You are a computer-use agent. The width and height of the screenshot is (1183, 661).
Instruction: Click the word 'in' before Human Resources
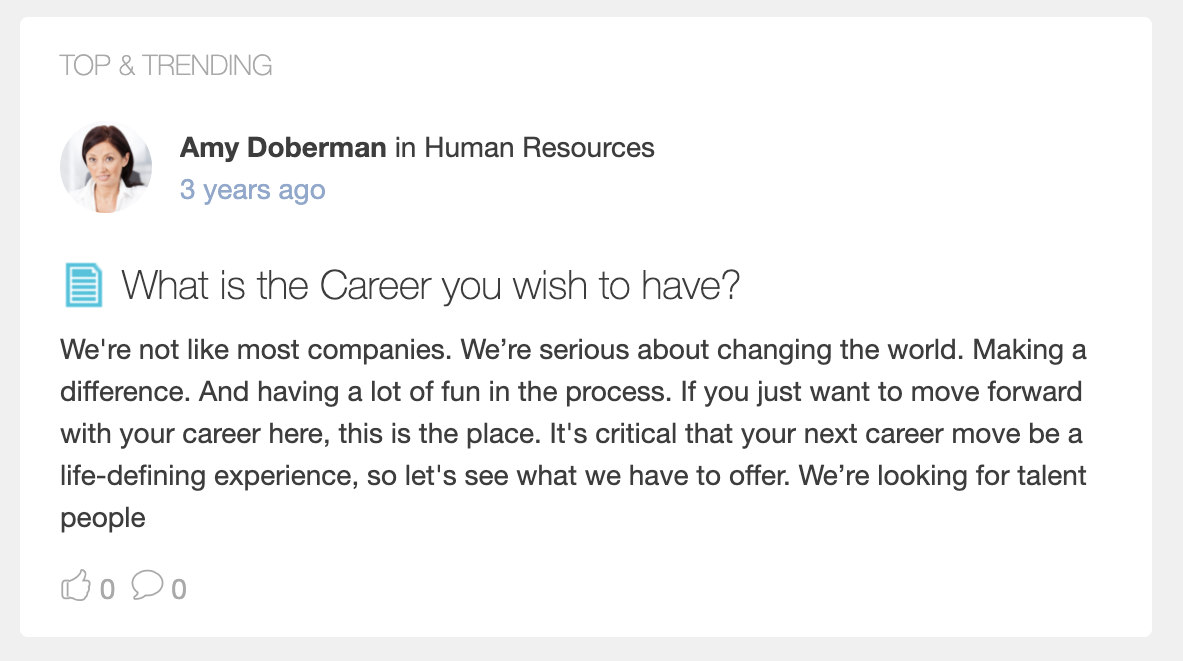[x=405, y=147]
